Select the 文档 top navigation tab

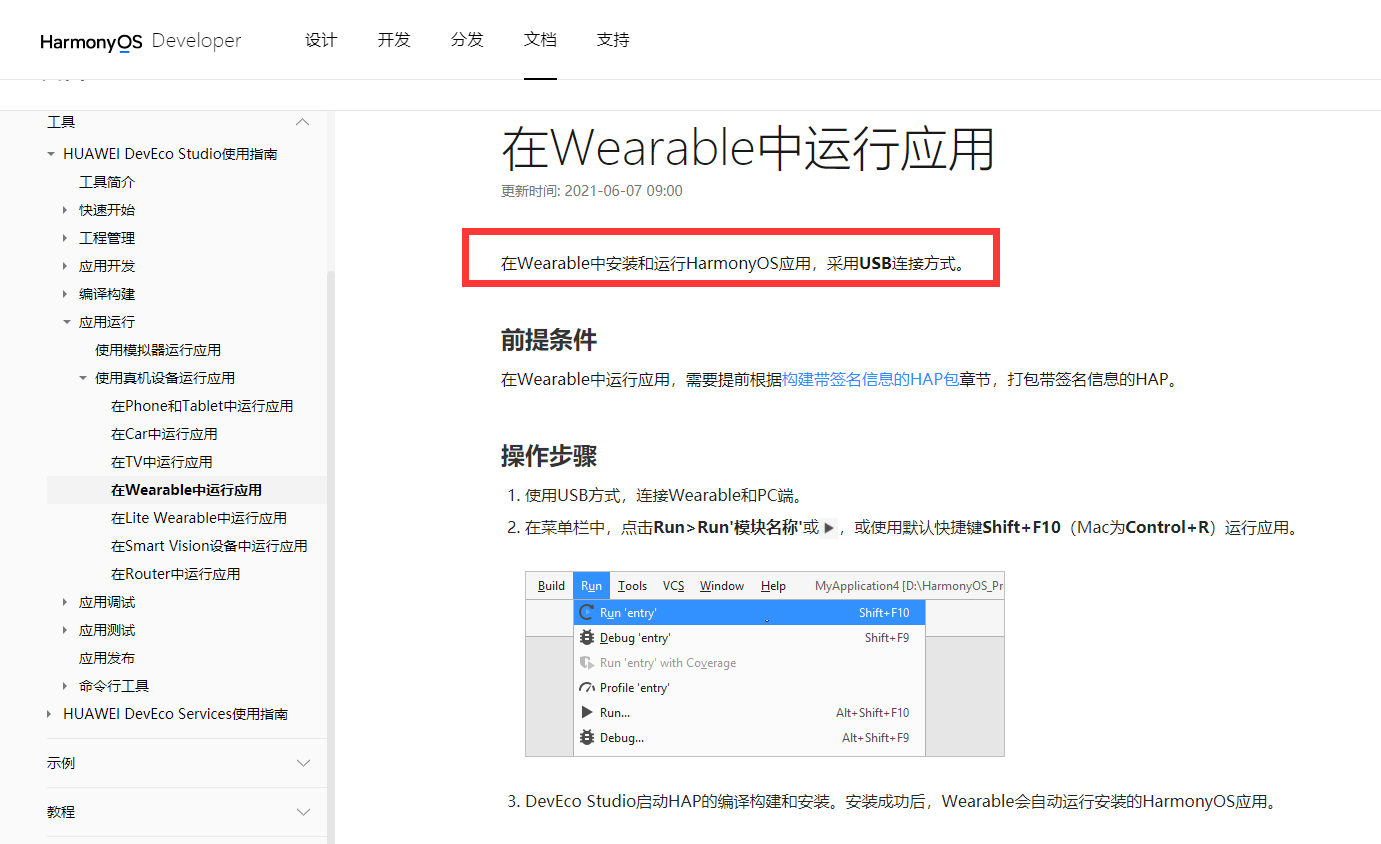540,40
